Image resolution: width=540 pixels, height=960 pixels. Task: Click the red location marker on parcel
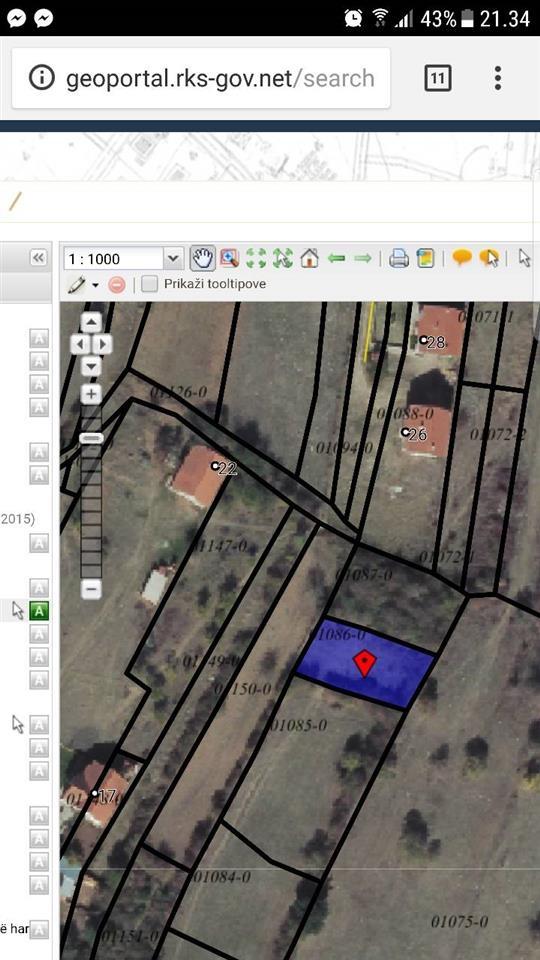[365, 662]
